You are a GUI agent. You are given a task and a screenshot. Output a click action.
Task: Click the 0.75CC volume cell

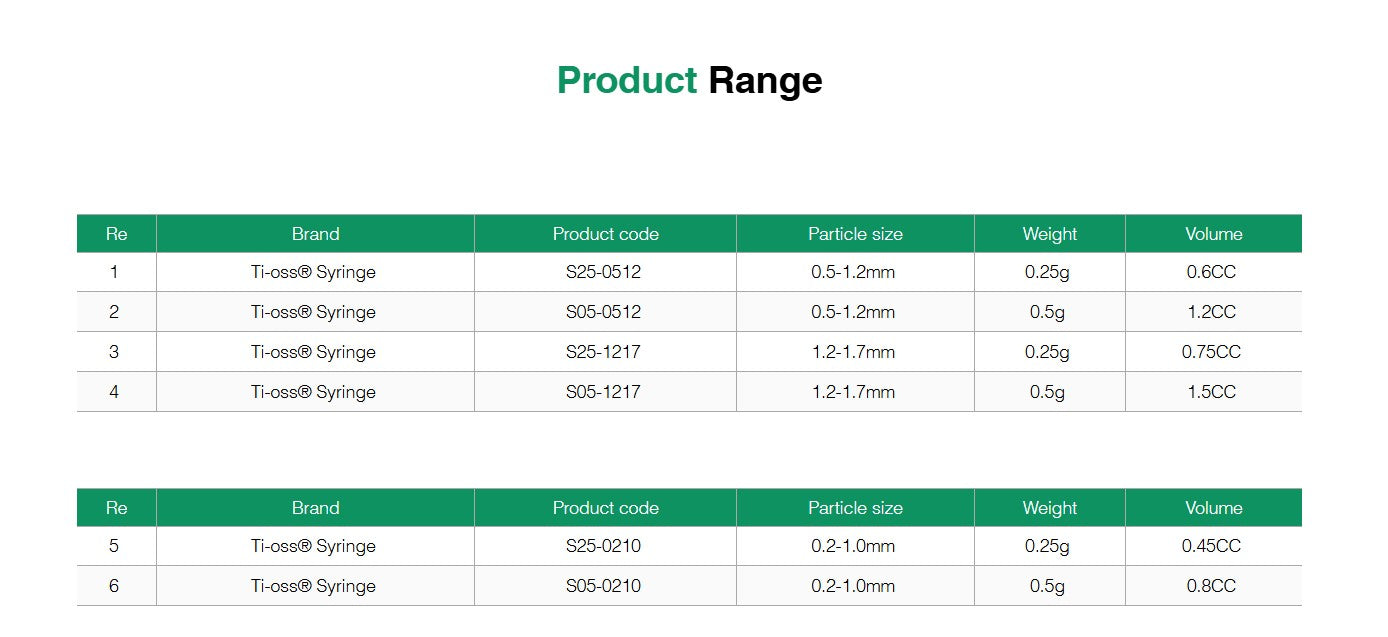[x=1211, y=352]
